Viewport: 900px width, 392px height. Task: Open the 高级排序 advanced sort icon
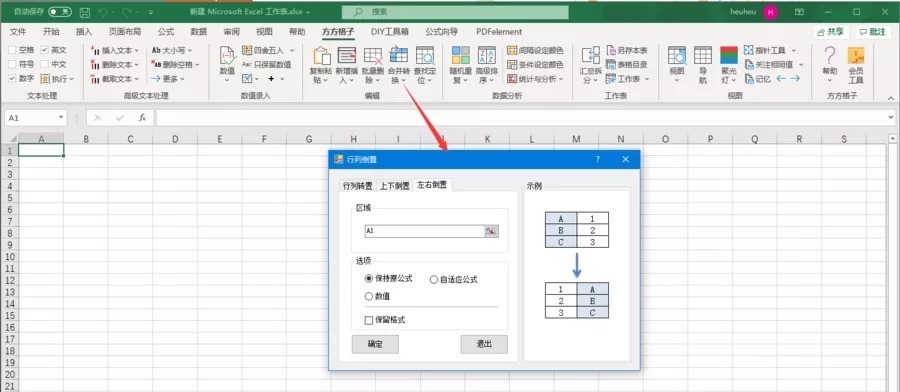point(486,56)
